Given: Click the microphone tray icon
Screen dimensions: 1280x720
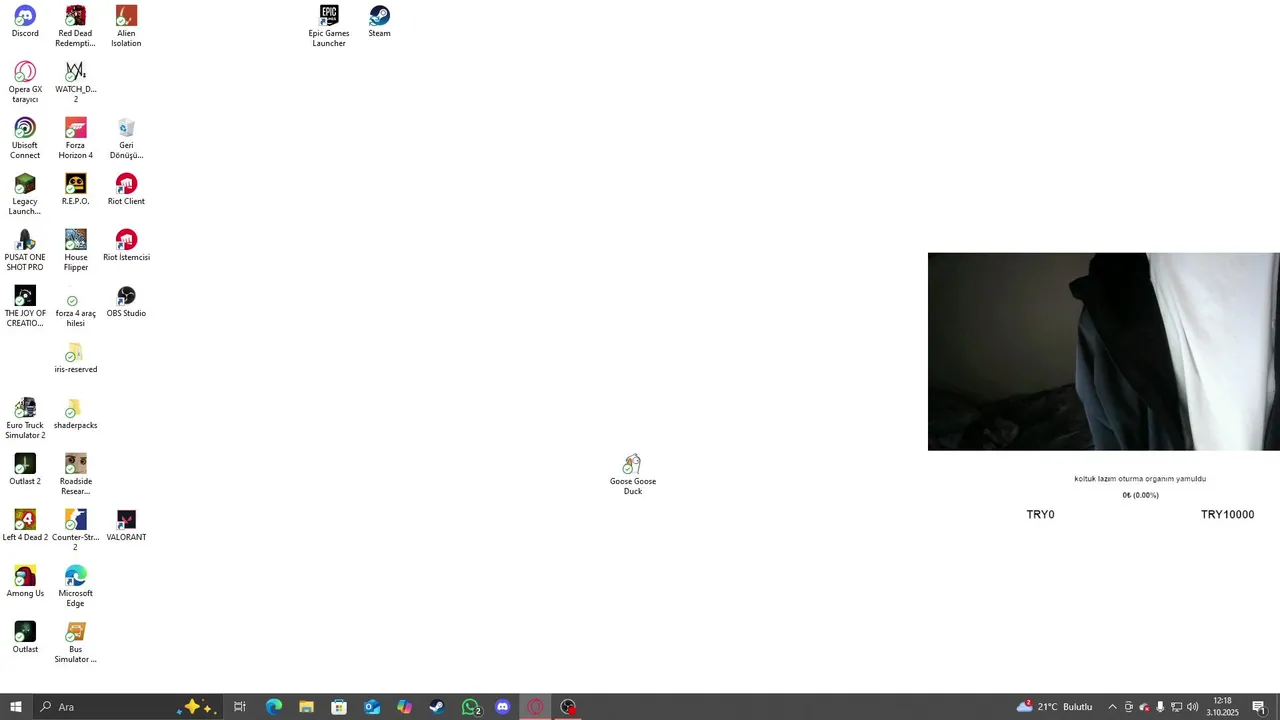Looking at the screenshot, I should tap(1160, 707).
